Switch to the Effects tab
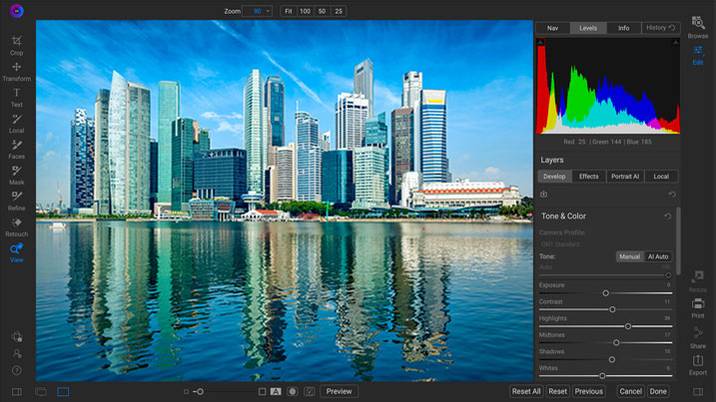The width and height of the screenshot is (716, 402). pos(589,176)
